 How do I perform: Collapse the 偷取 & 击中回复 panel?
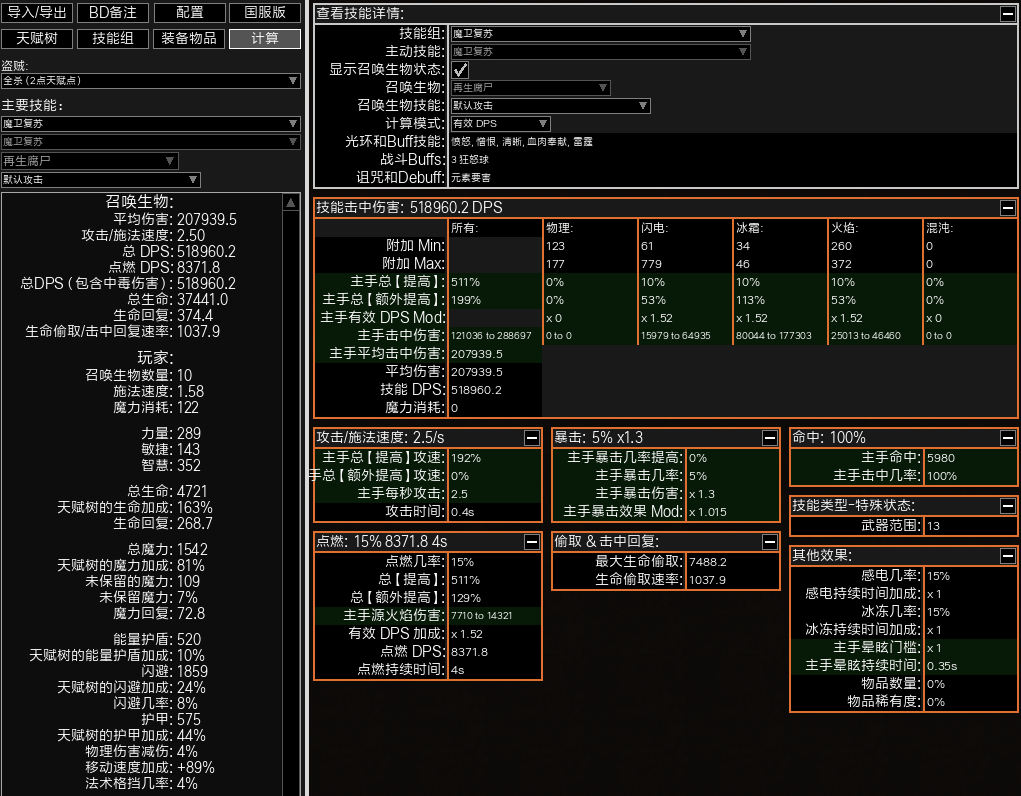[x=769, y=542]
